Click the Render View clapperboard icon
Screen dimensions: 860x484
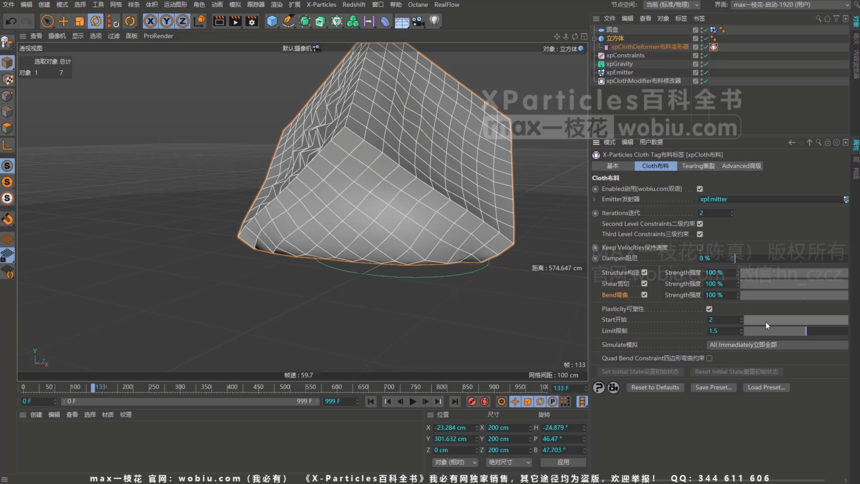pyautogui.click(x=219, y=21)
